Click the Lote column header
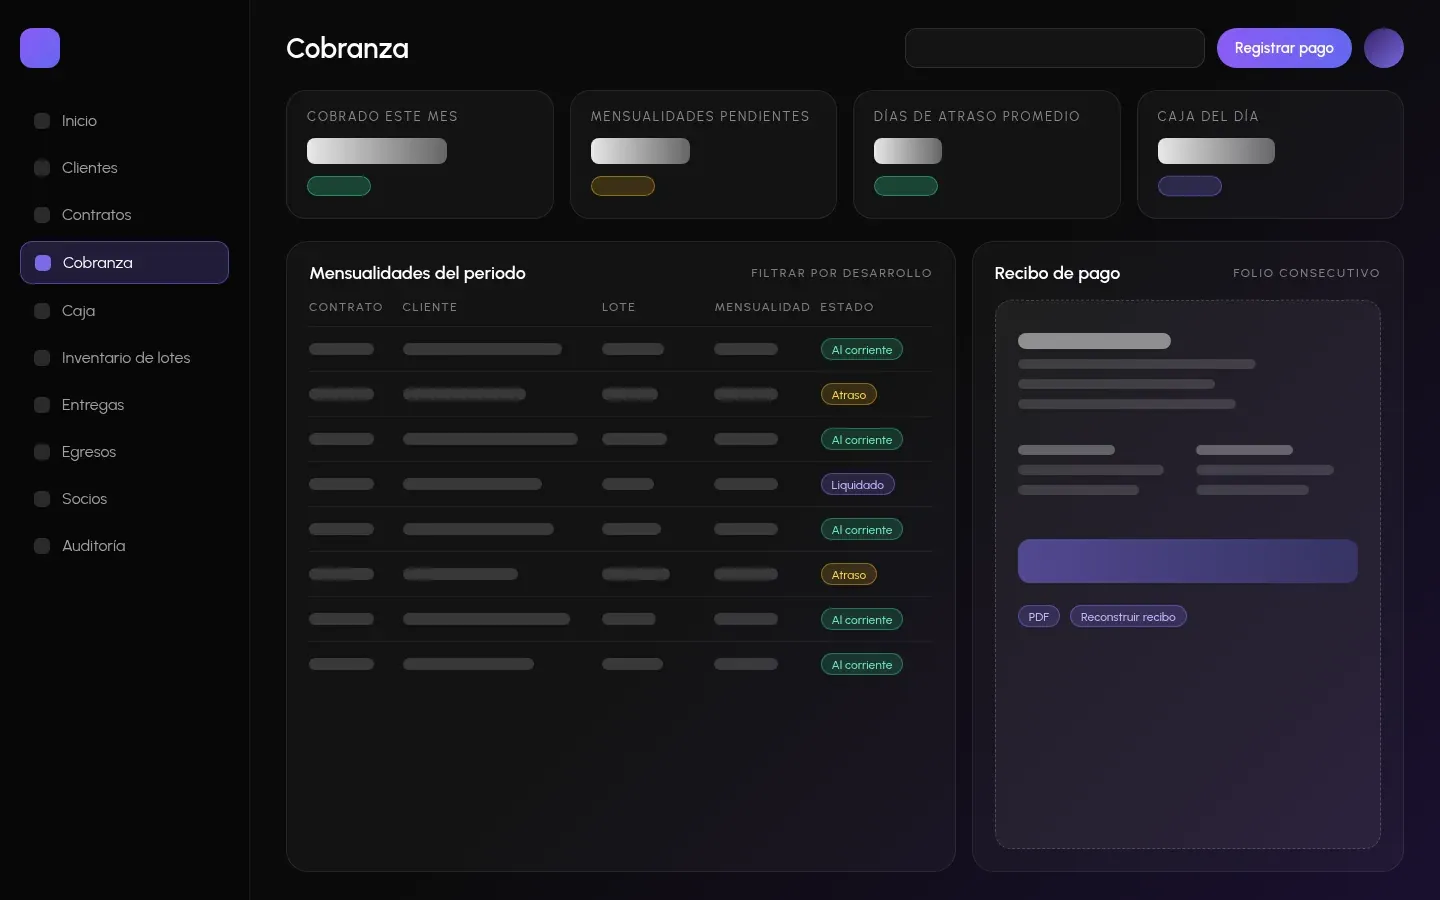 point(619,307)
